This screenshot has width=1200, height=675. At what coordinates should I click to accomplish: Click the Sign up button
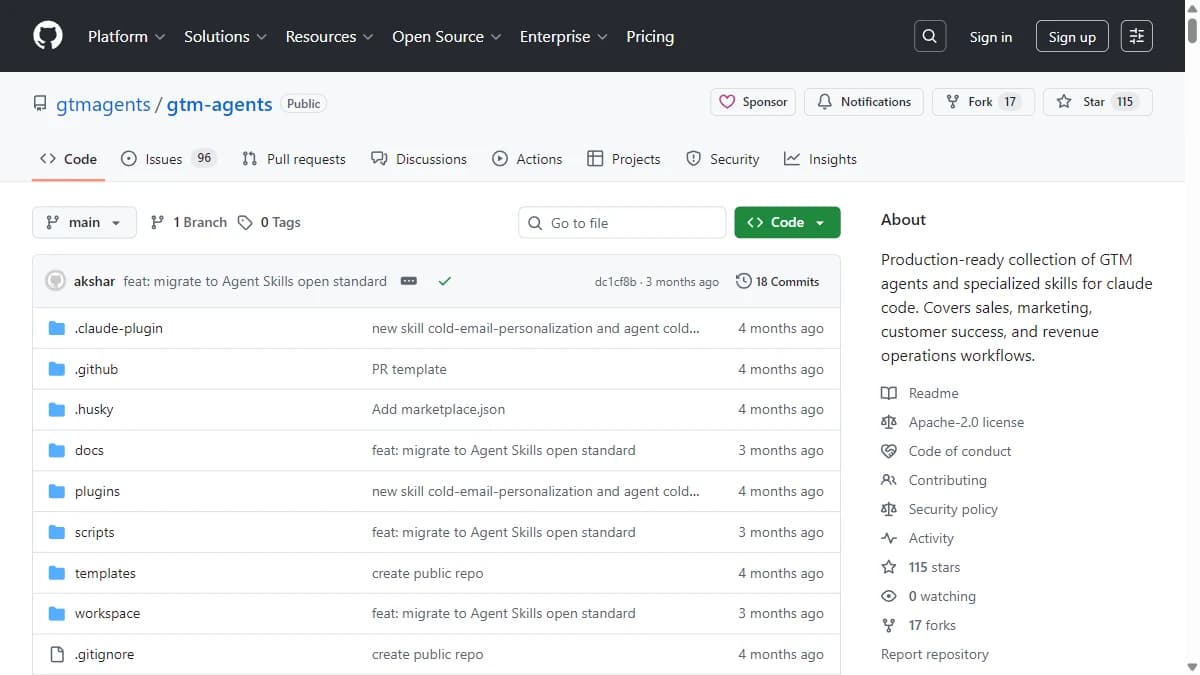pyautogui.click(x=1072, y=37)
